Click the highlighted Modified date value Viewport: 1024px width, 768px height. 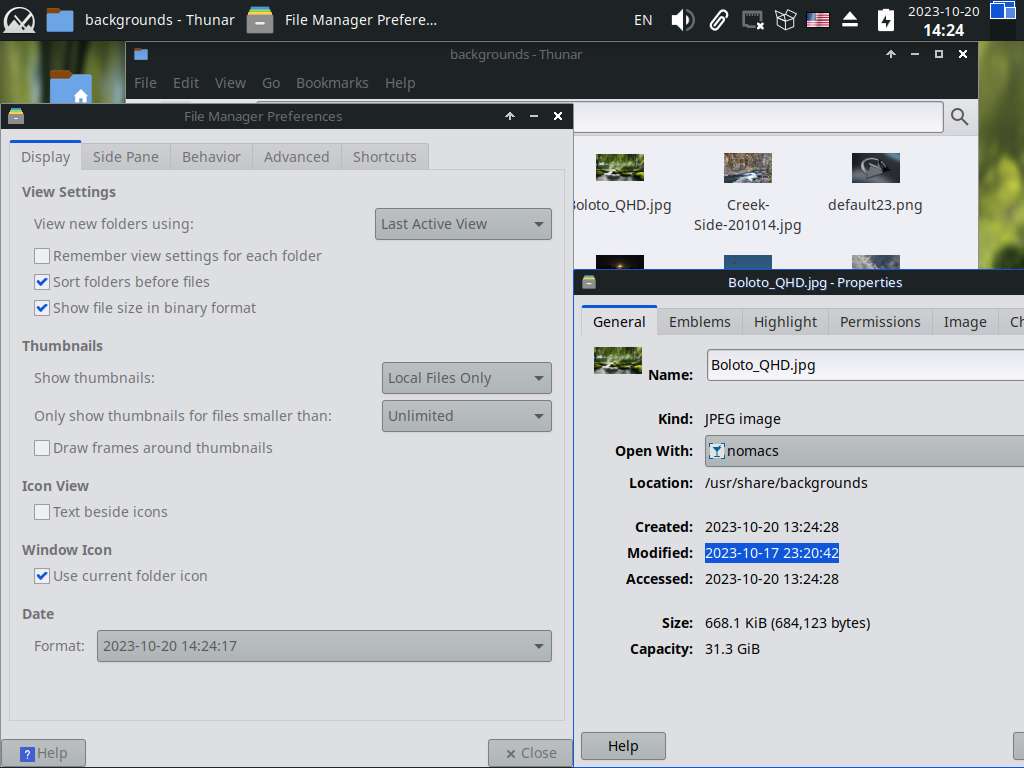pyautogui.click(x=771, y=553)
